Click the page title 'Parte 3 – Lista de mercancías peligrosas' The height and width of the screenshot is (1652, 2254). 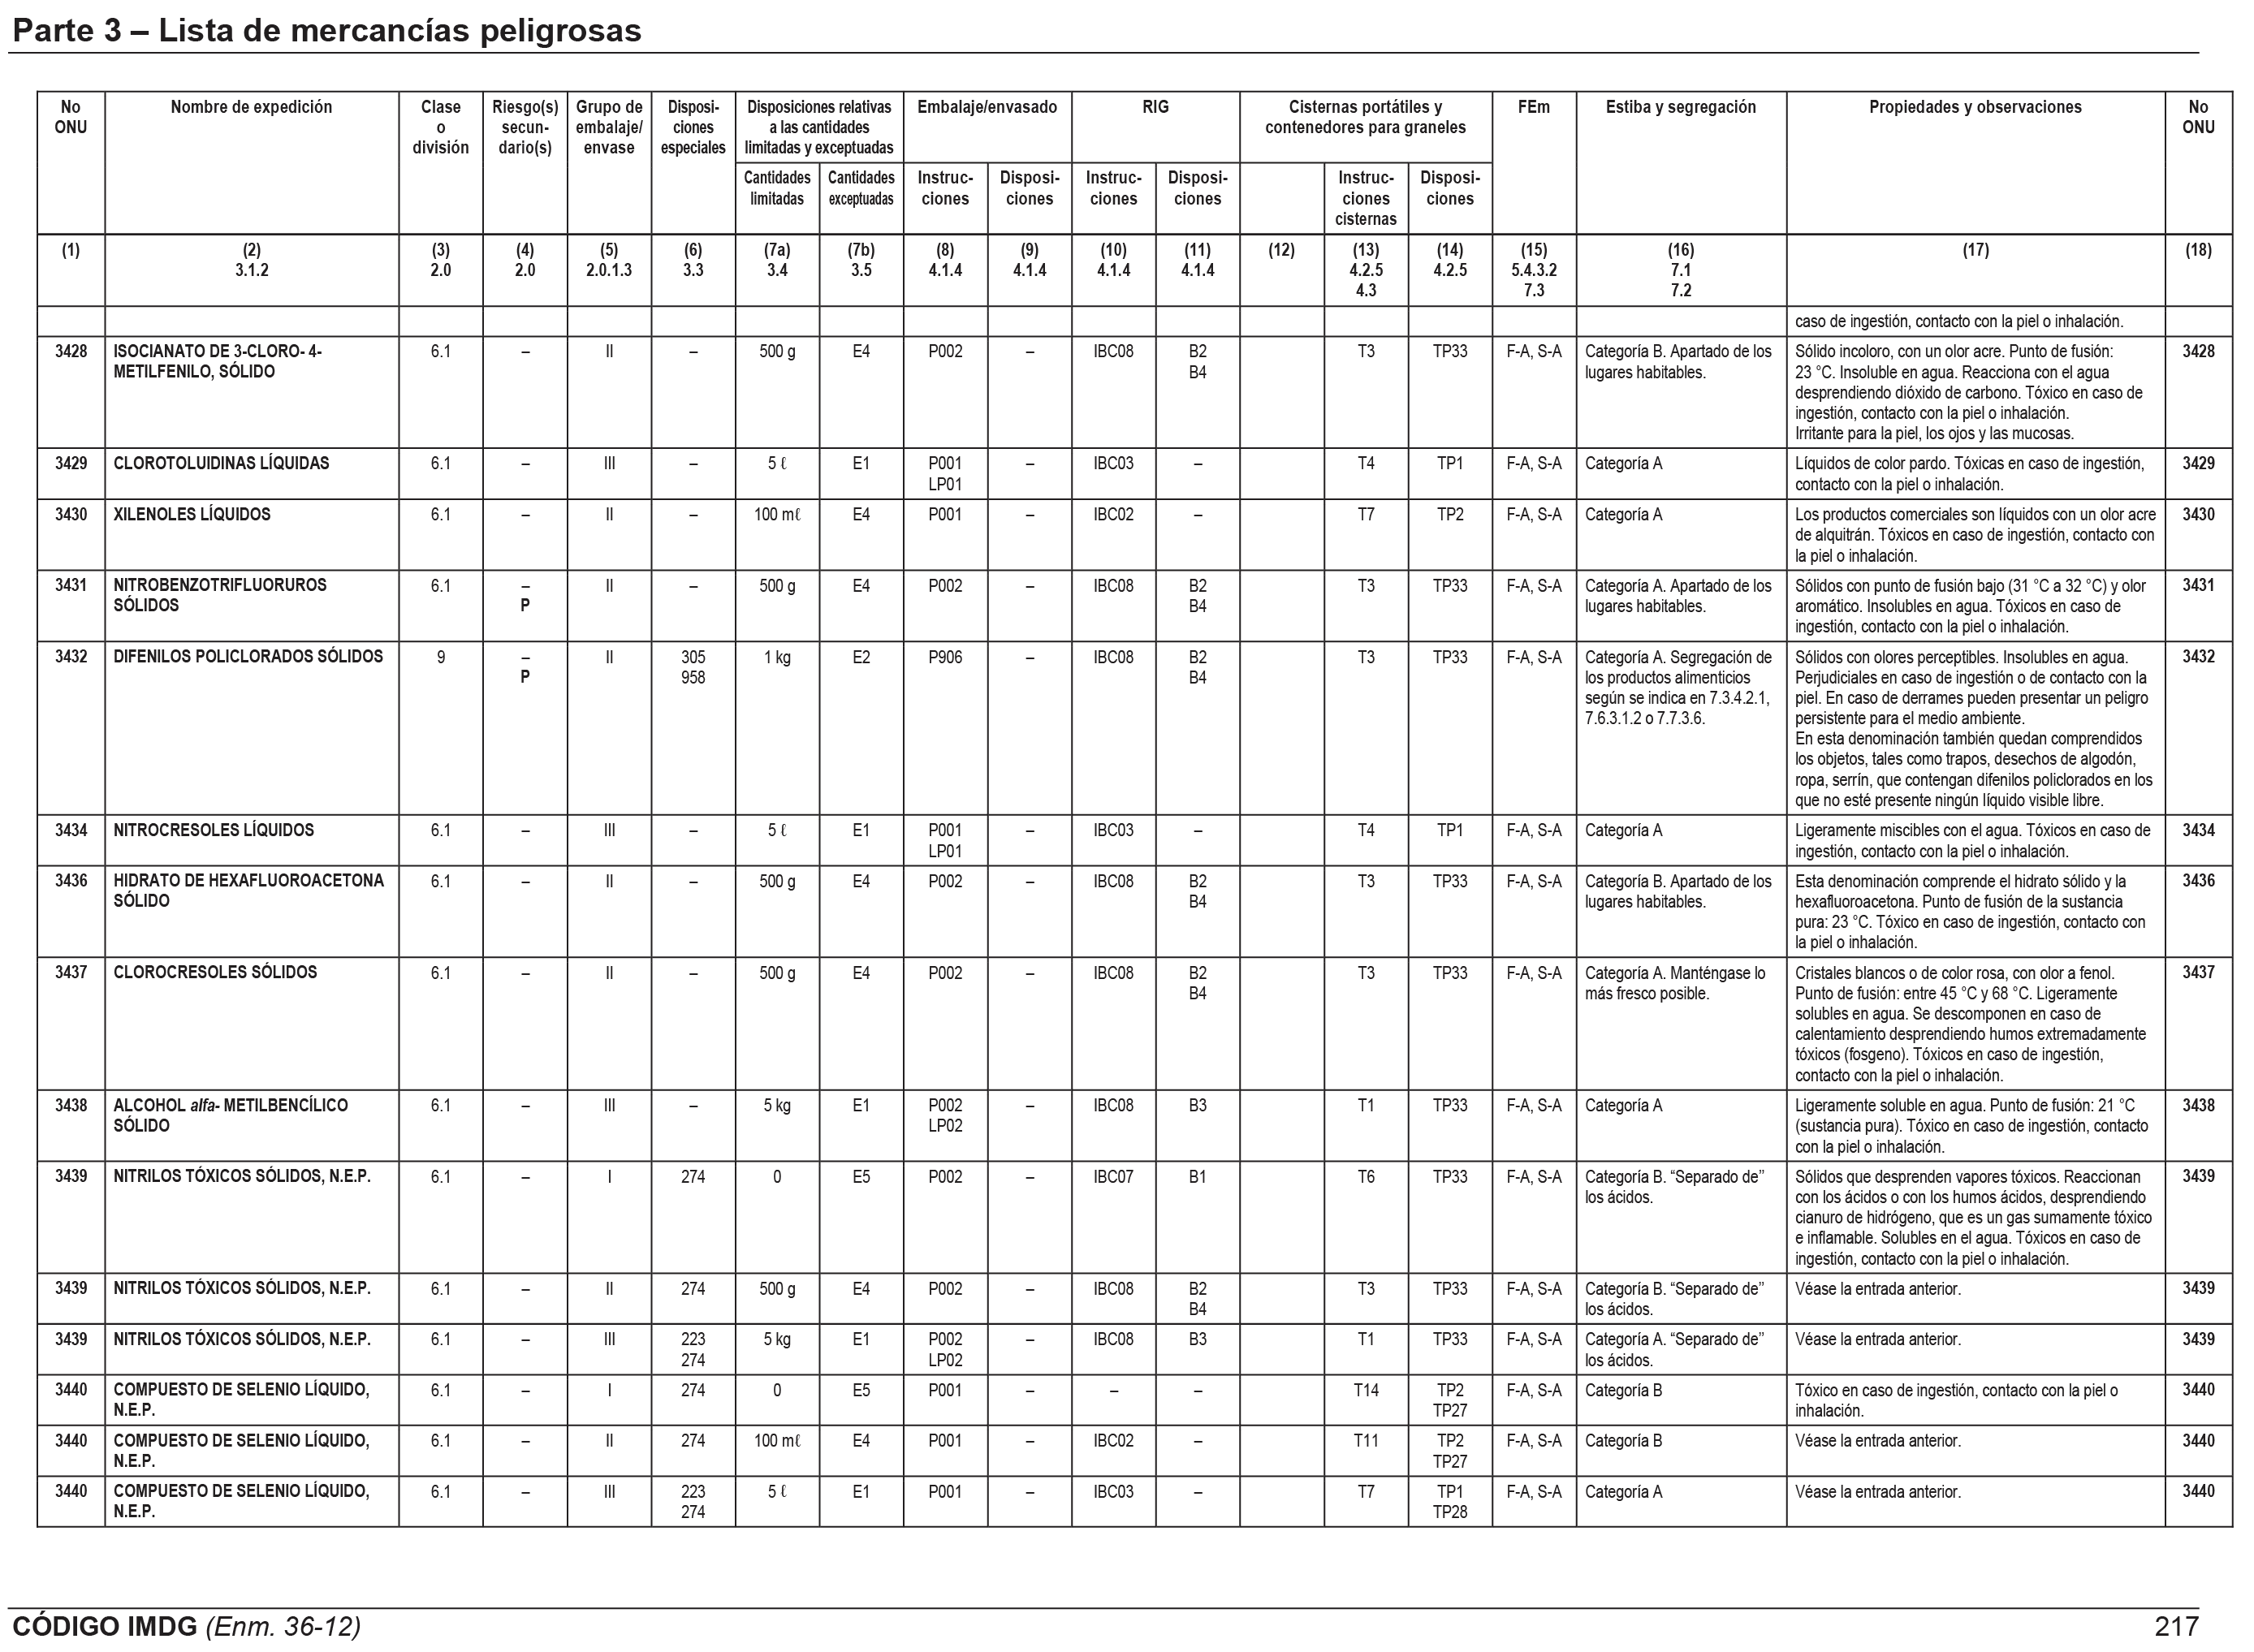[326, 31]
